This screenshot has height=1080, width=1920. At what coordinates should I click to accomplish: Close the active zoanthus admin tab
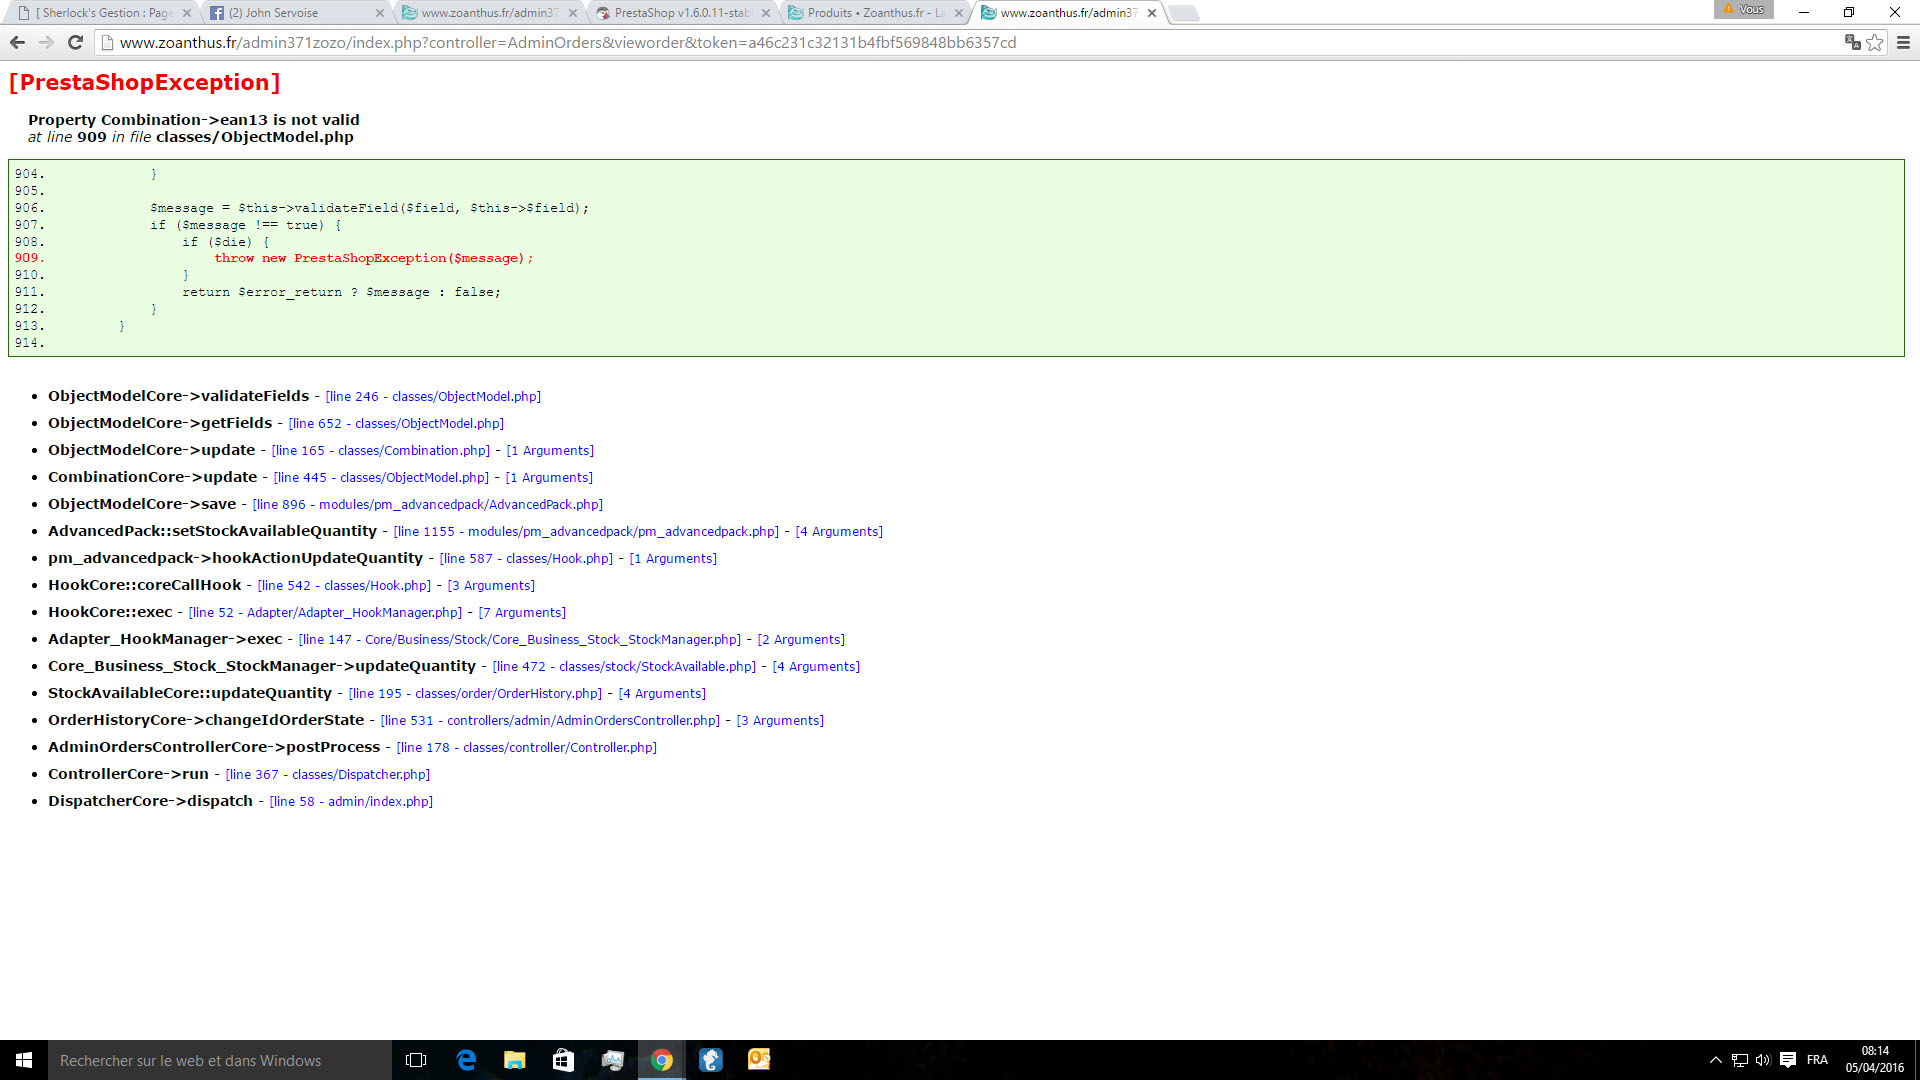[1152, 13]
